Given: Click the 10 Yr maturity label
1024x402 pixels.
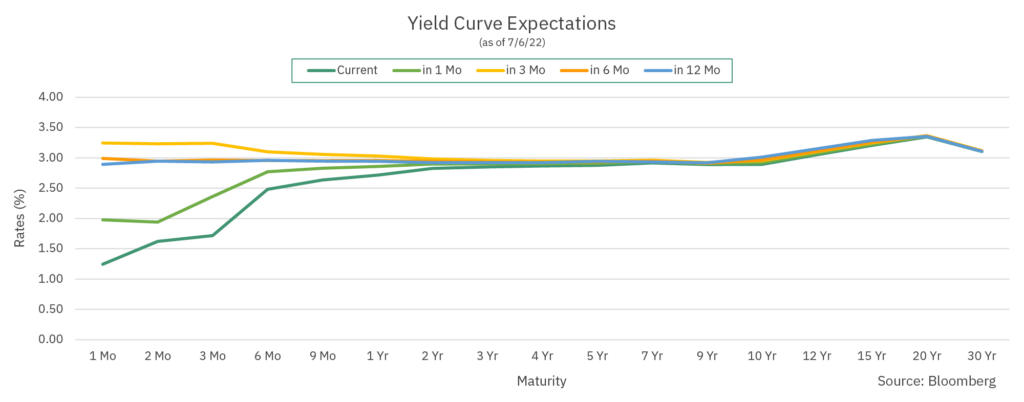Looking at the screenshot, I should (763, 356).
